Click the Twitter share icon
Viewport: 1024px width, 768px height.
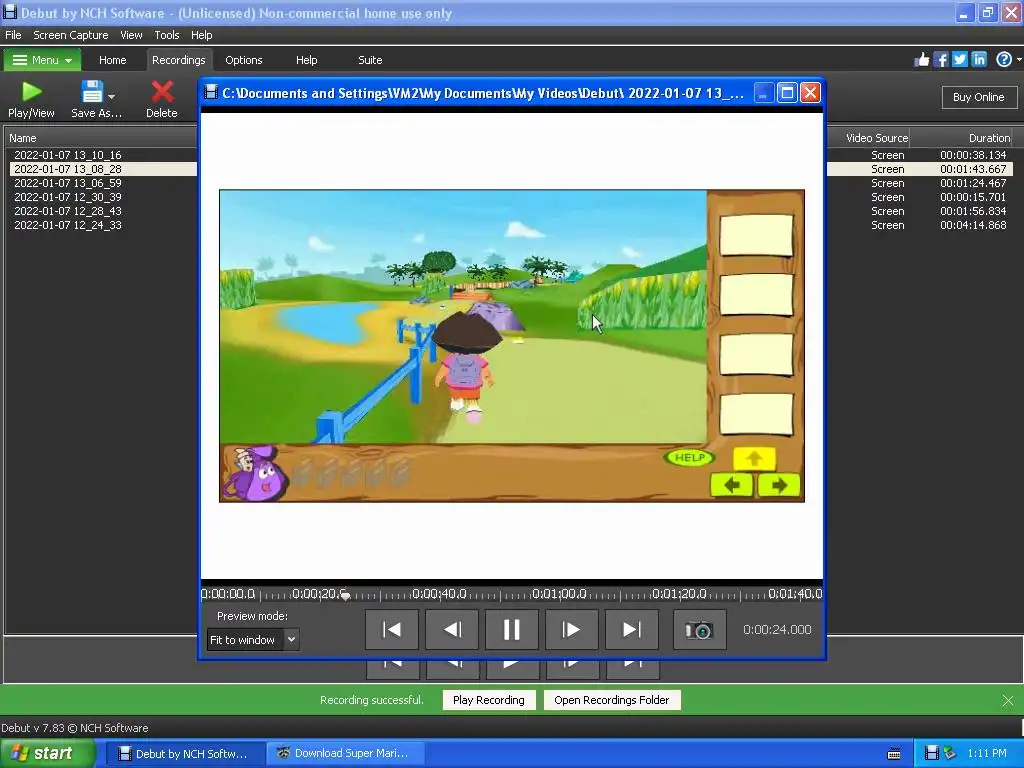click(960, 60)
